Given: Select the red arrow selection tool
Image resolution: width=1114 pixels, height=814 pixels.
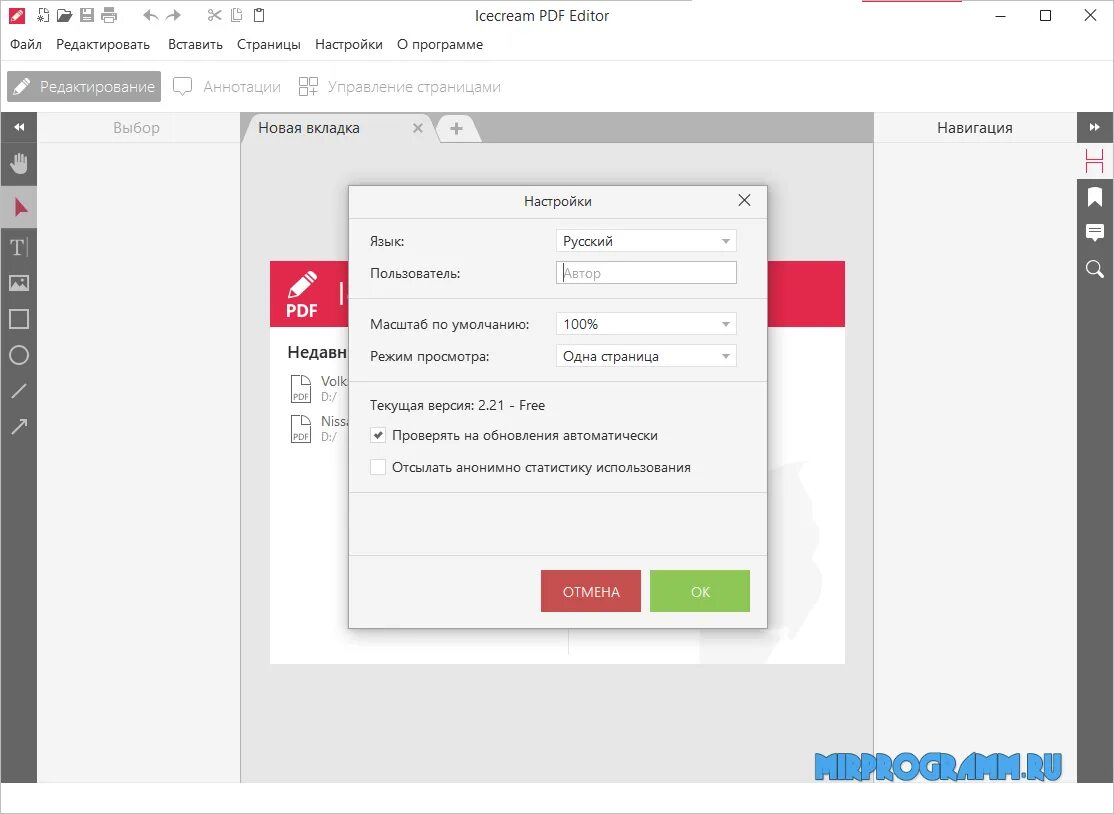Looking at the screenshot, I should pos(20,207).
